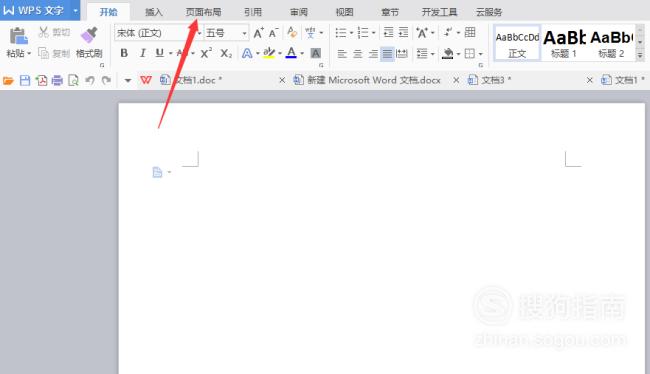Image resolution: width=650 pixels, height=374 pixels.
Task: Expand quick access toolbar customize arrow
Action: (x=128, y=80)
